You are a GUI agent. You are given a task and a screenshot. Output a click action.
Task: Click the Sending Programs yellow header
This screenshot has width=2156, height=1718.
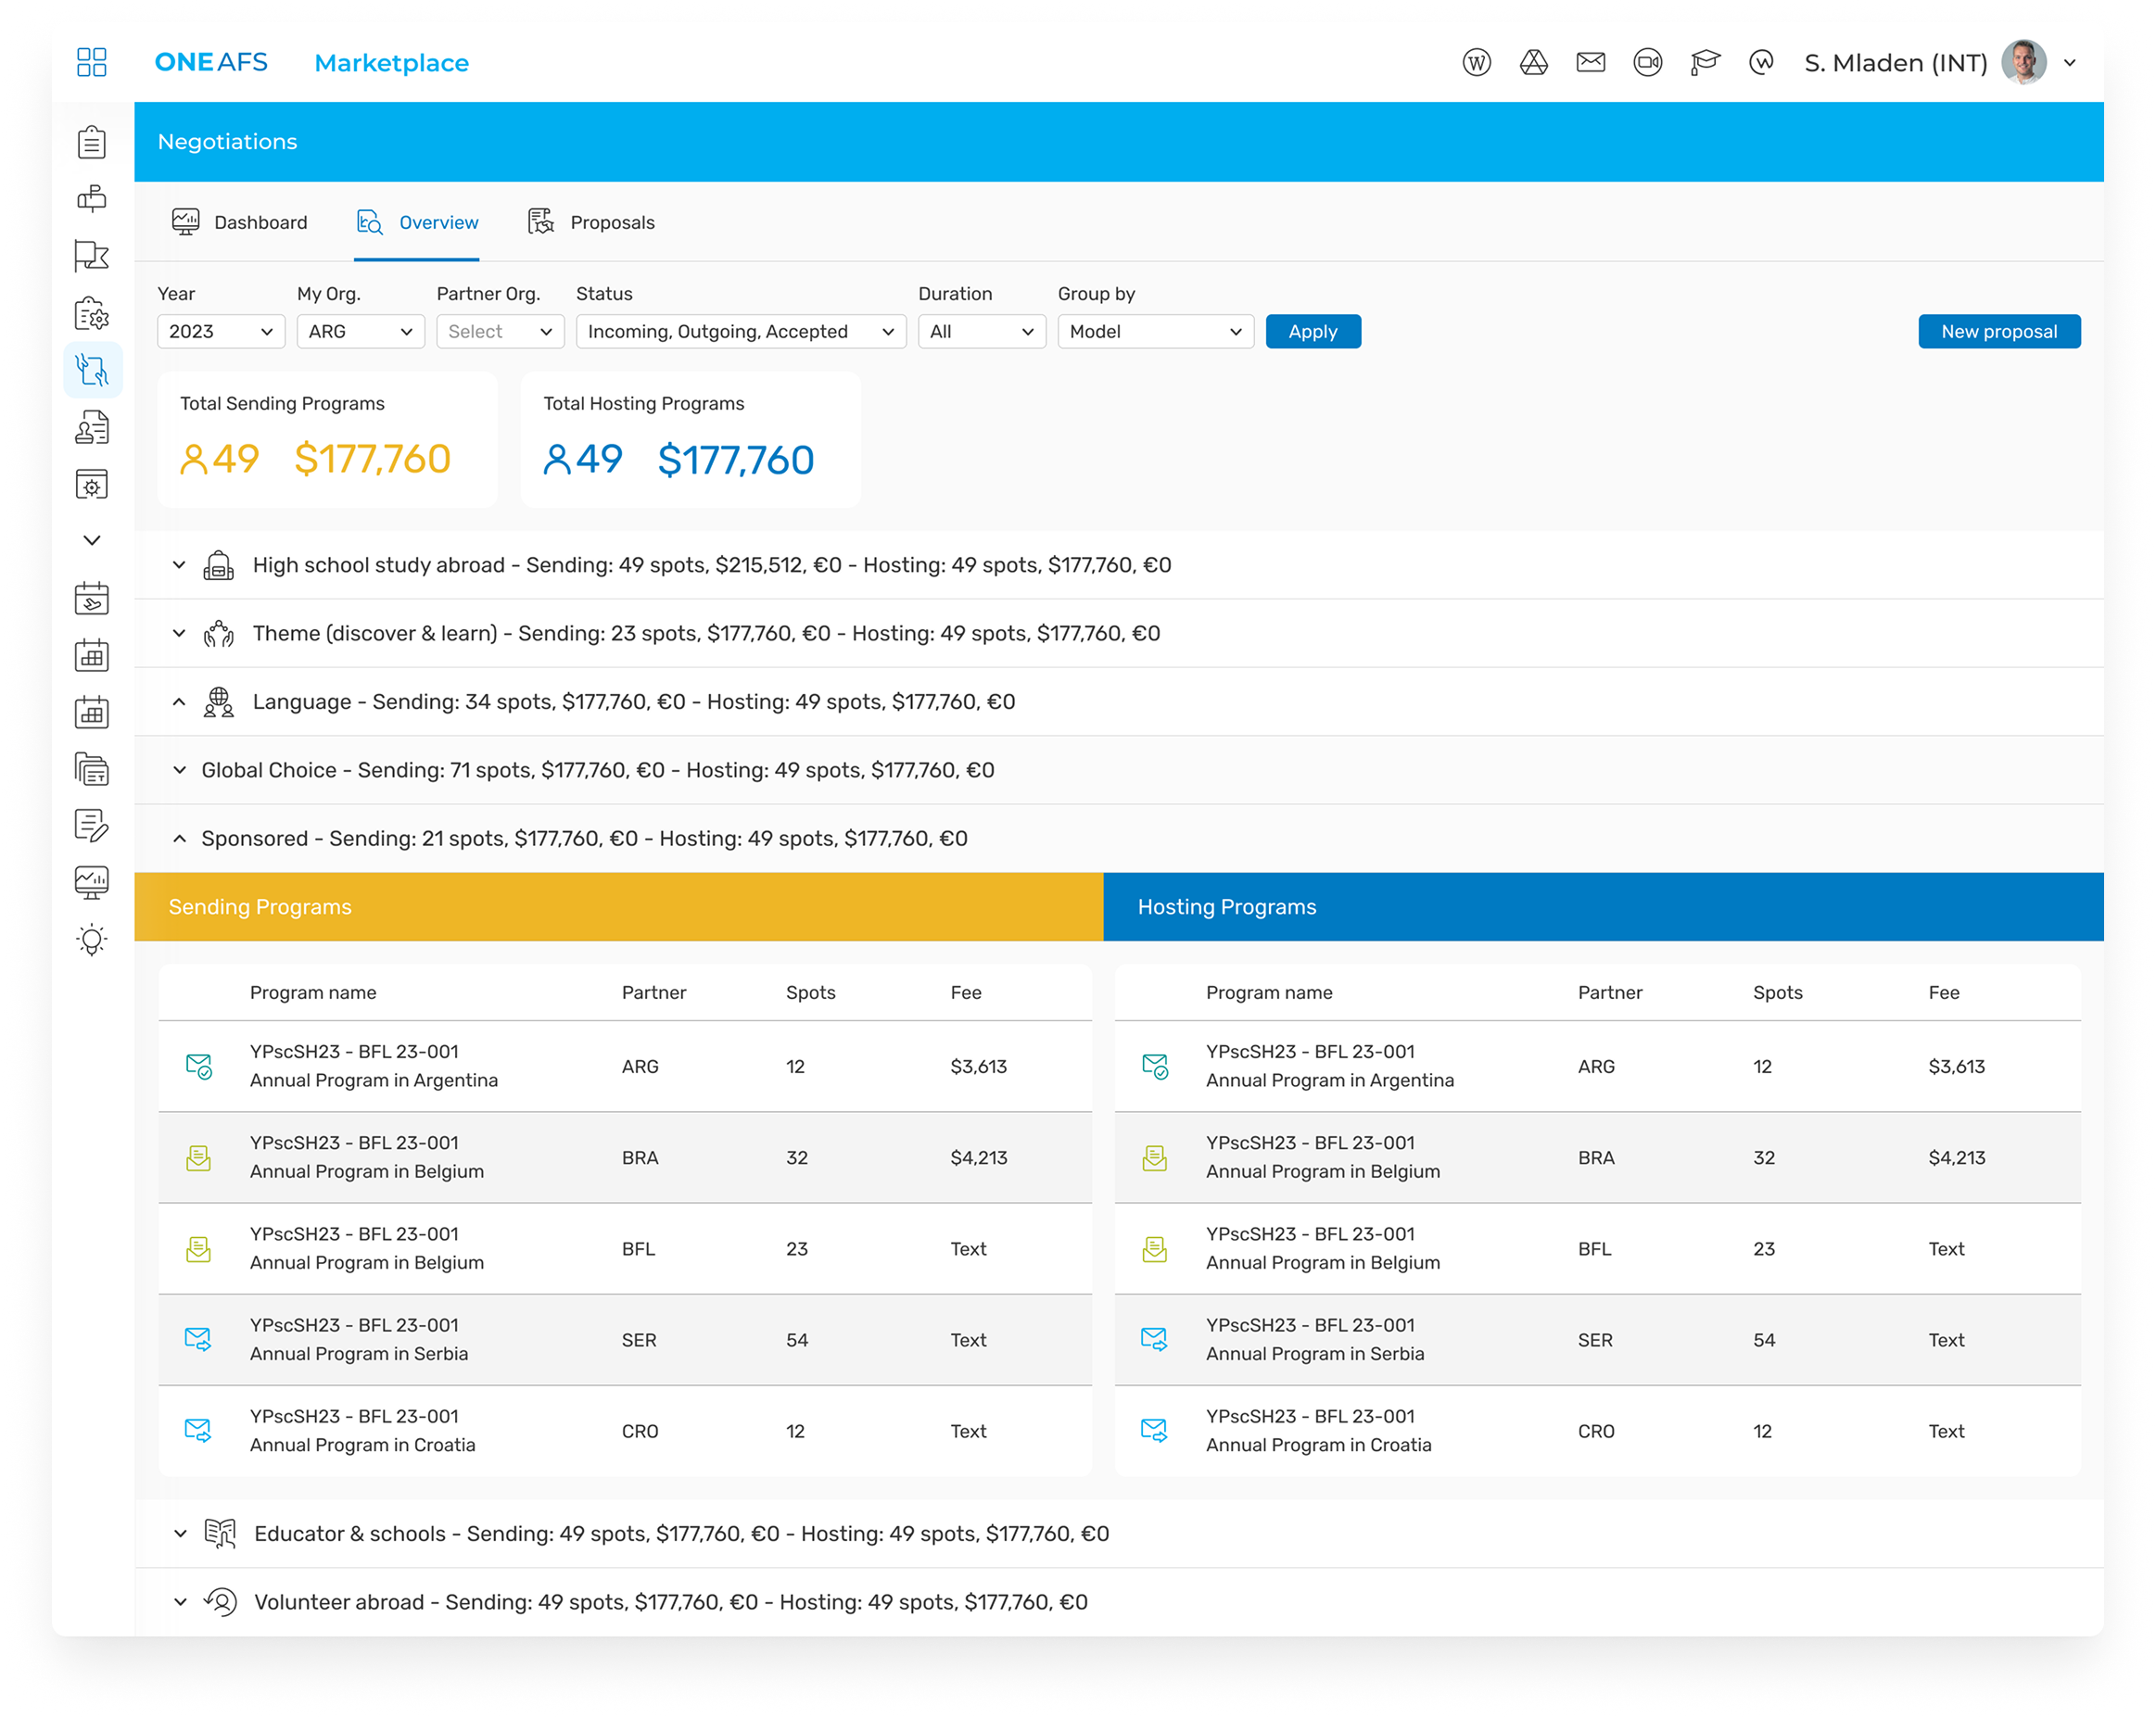tap(619, 907)
